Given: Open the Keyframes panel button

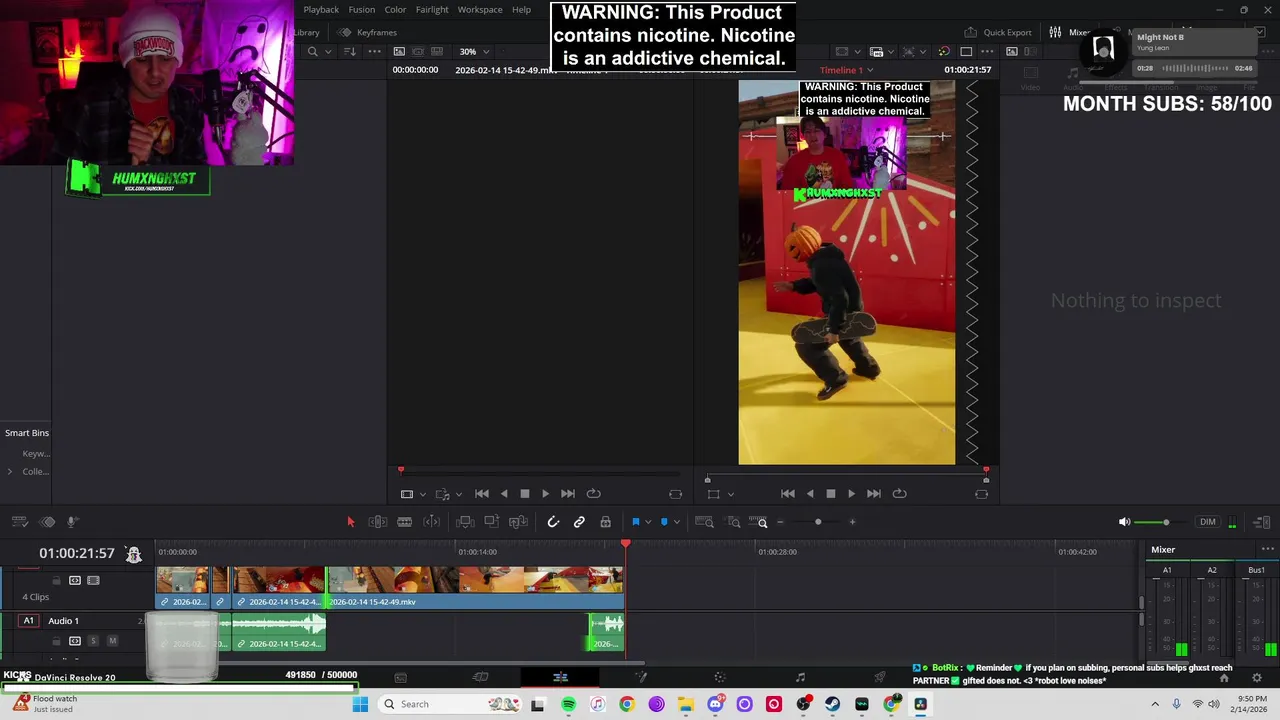Looking at the screenshot, I should [367, 32].
